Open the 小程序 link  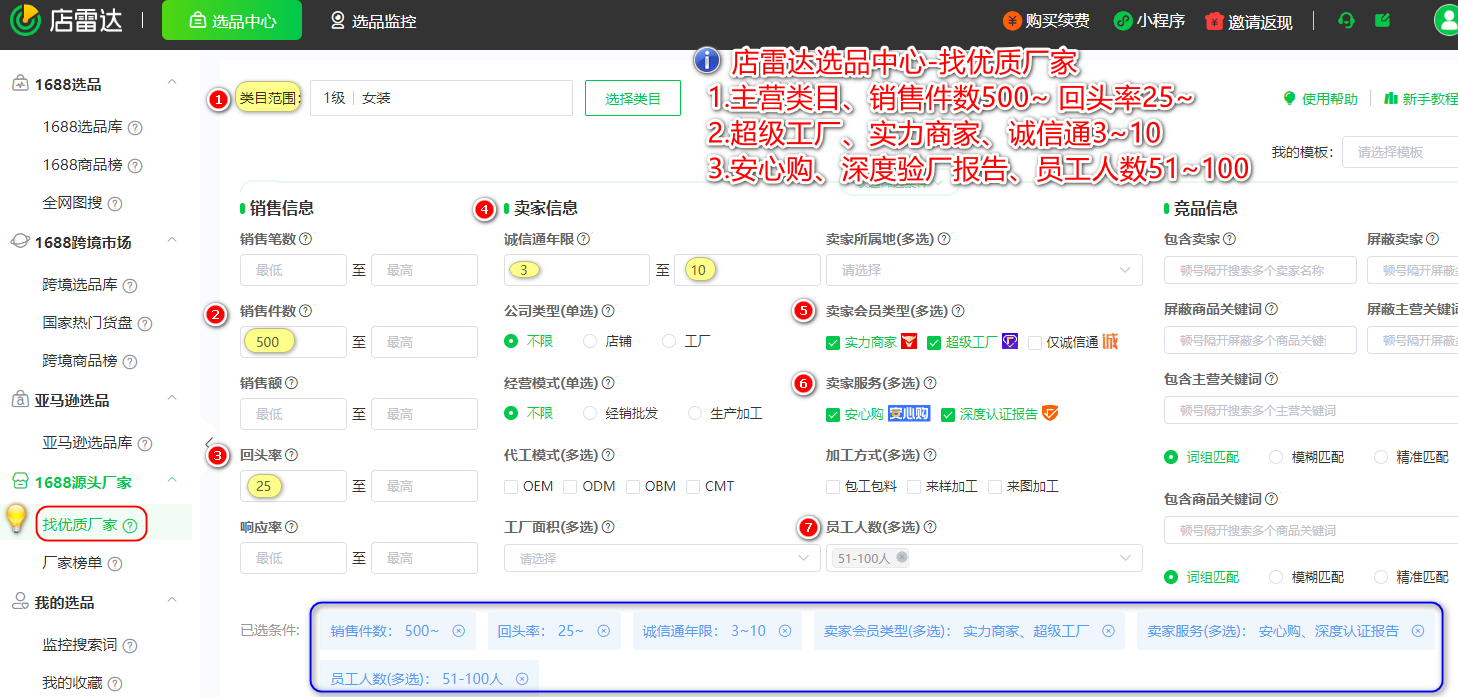pos(1150,20)
